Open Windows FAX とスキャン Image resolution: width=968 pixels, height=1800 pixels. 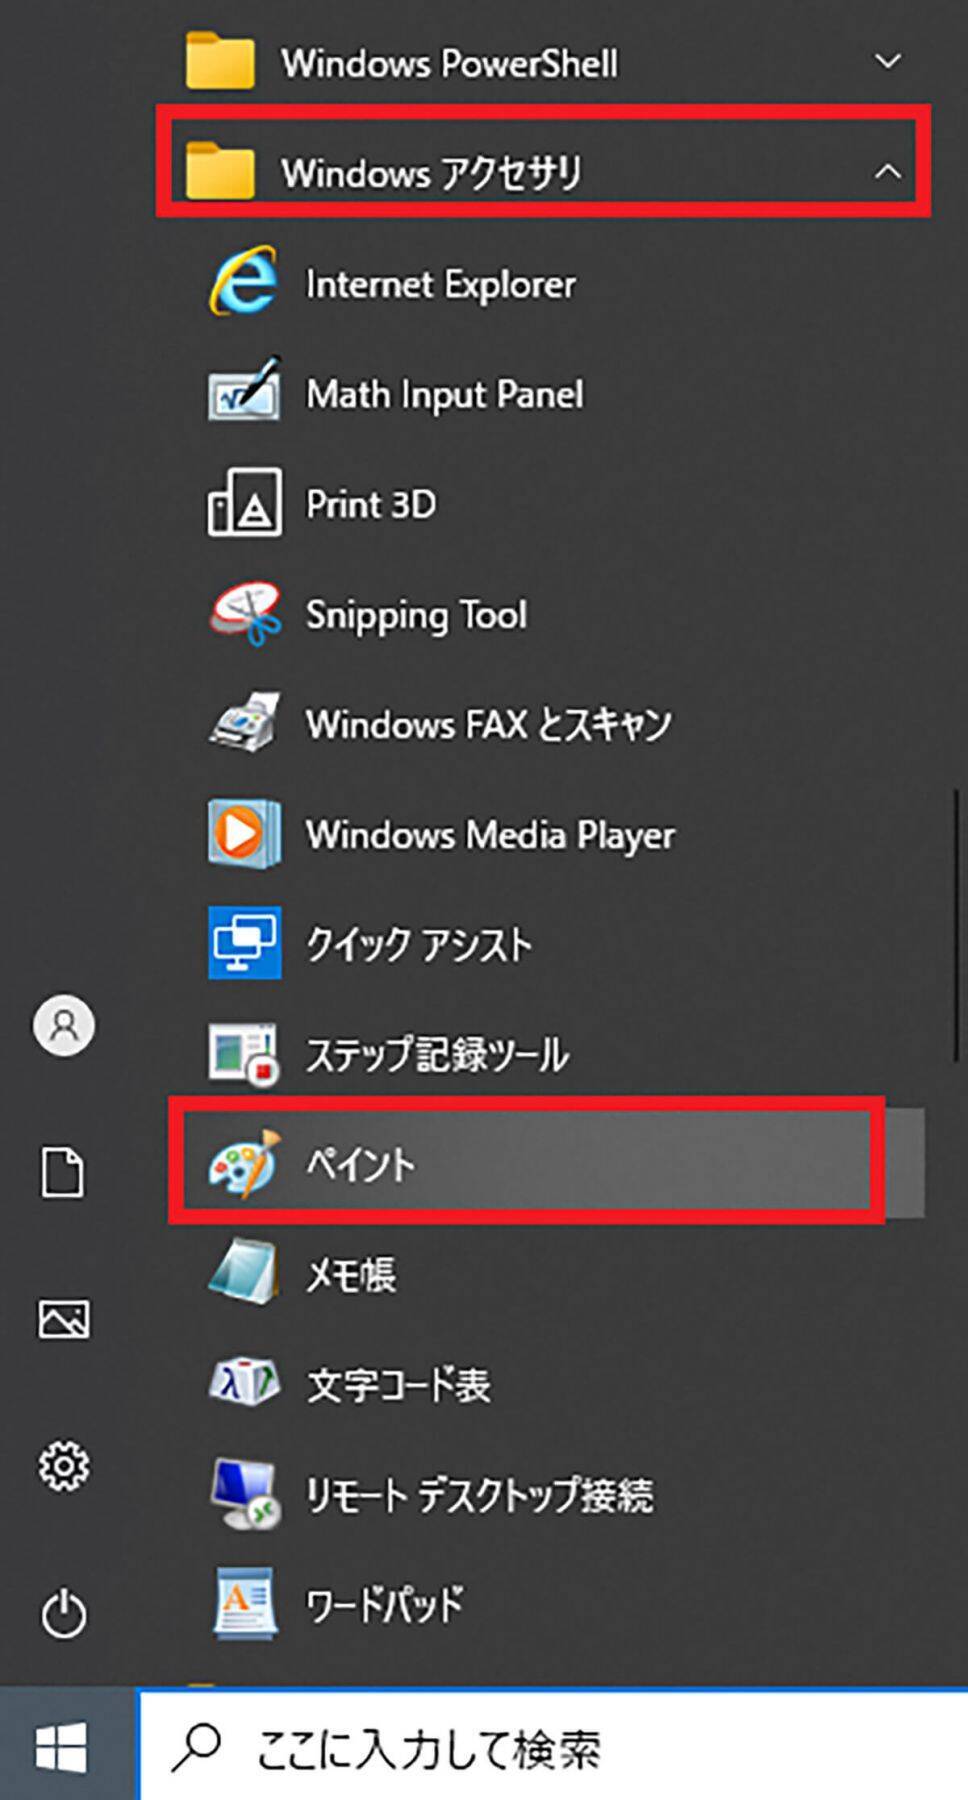pyautogui.click(x=488, y=724)
